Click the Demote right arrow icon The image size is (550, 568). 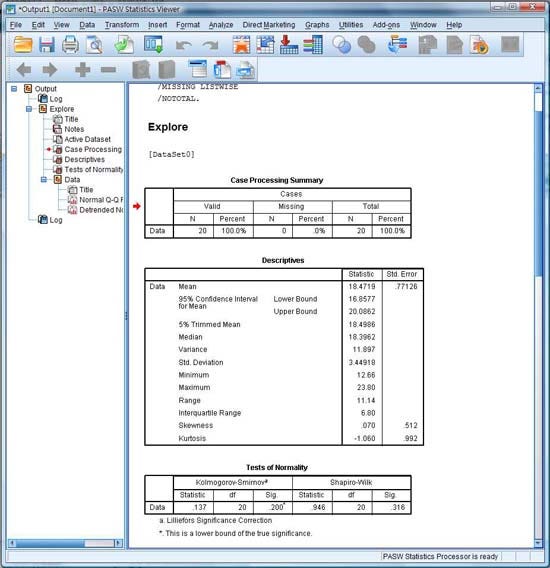click(50, 70)
